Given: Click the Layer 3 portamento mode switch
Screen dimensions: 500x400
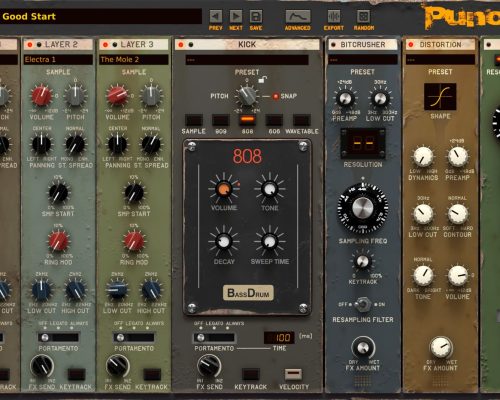Looking at the screenshot, I should (x=134, y=338).
